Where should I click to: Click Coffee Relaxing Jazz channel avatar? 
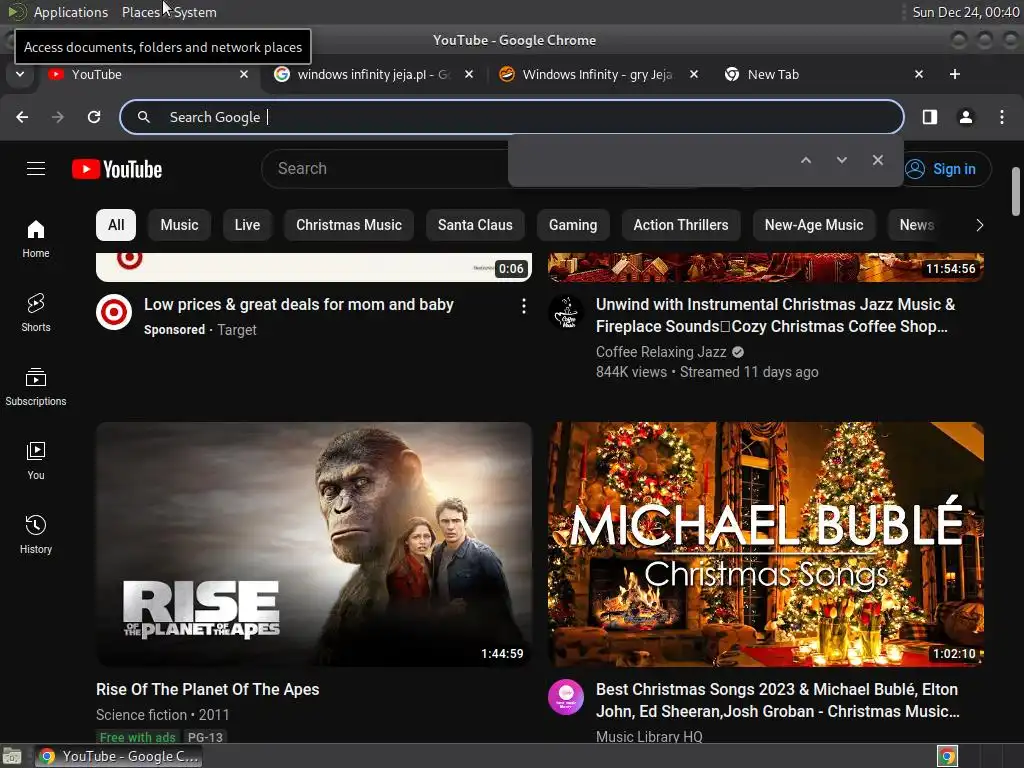pyautogui.click(x=566, y=312)
